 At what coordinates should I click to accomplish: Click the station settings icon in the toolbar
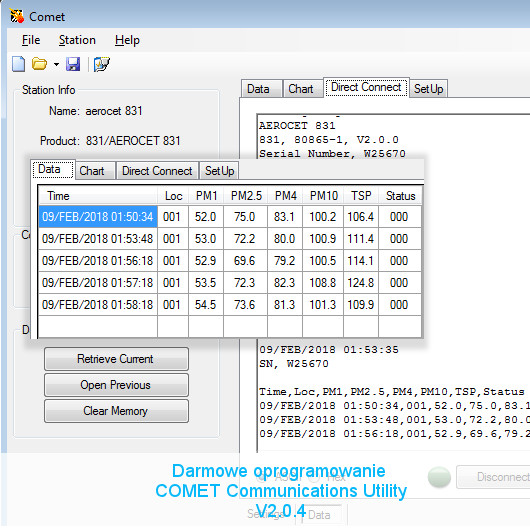coord(101,64)
